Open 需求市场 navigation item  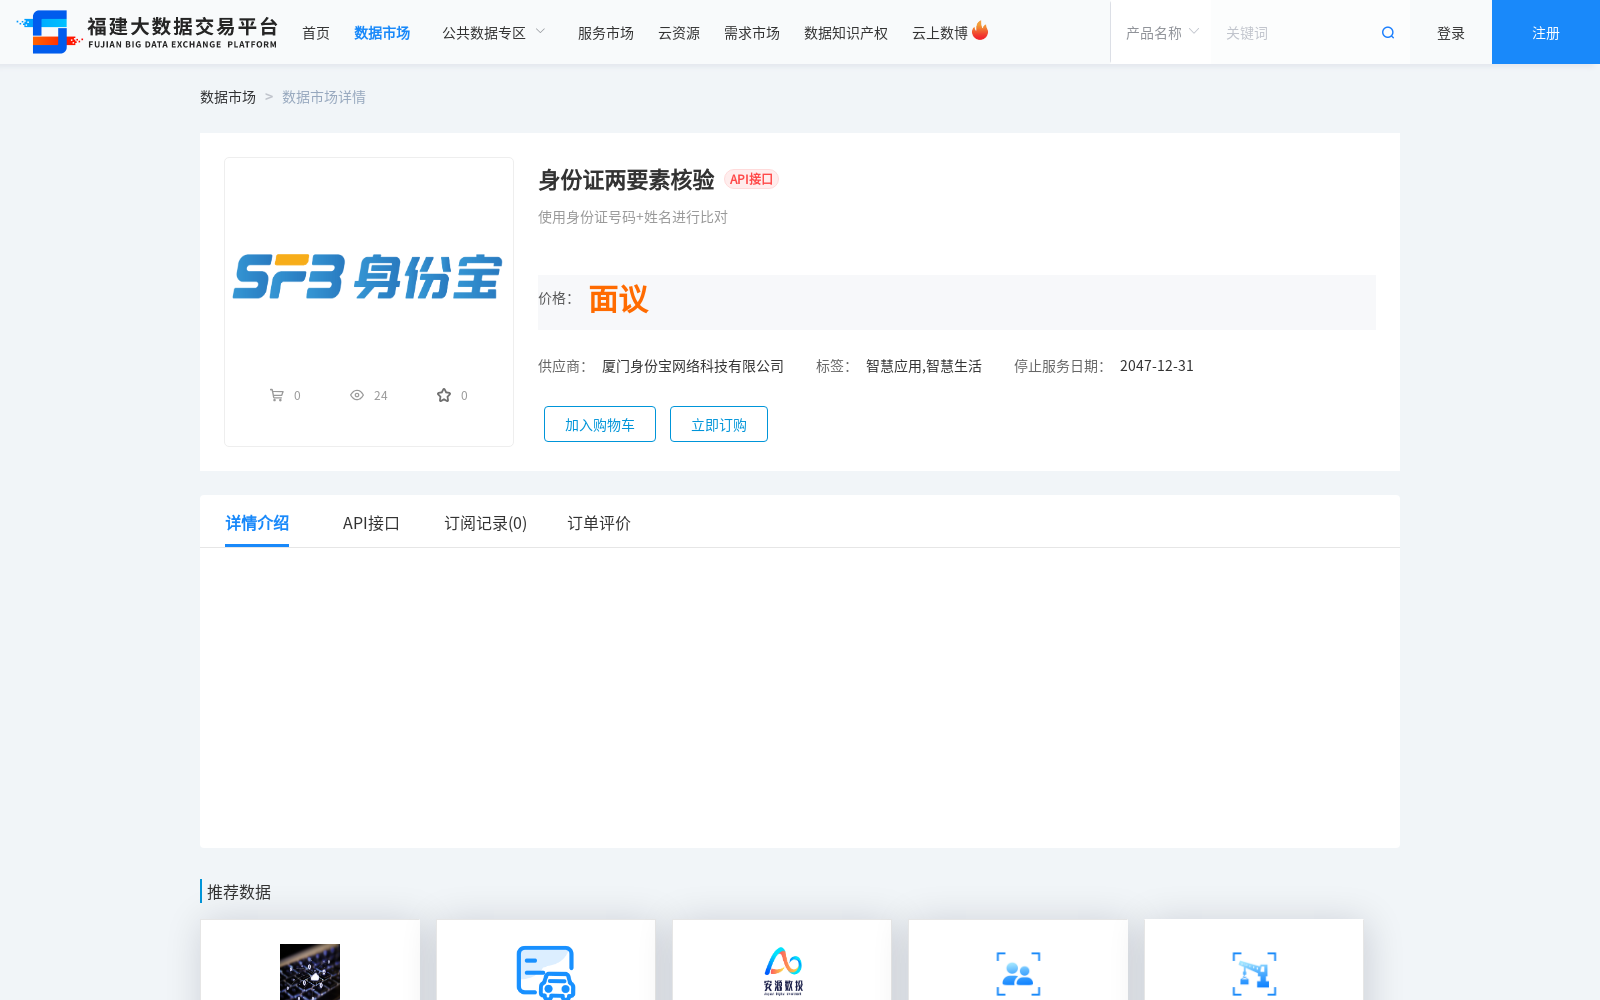click(752, 33)
